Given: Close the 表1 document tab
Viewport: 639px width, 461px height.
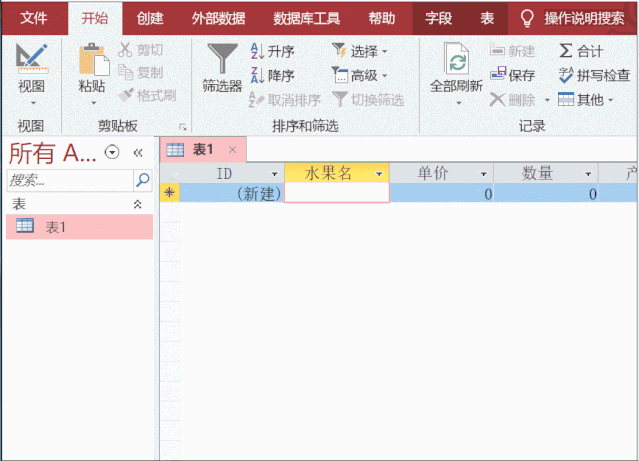Looking at the screenshot, I should [233, 150].
